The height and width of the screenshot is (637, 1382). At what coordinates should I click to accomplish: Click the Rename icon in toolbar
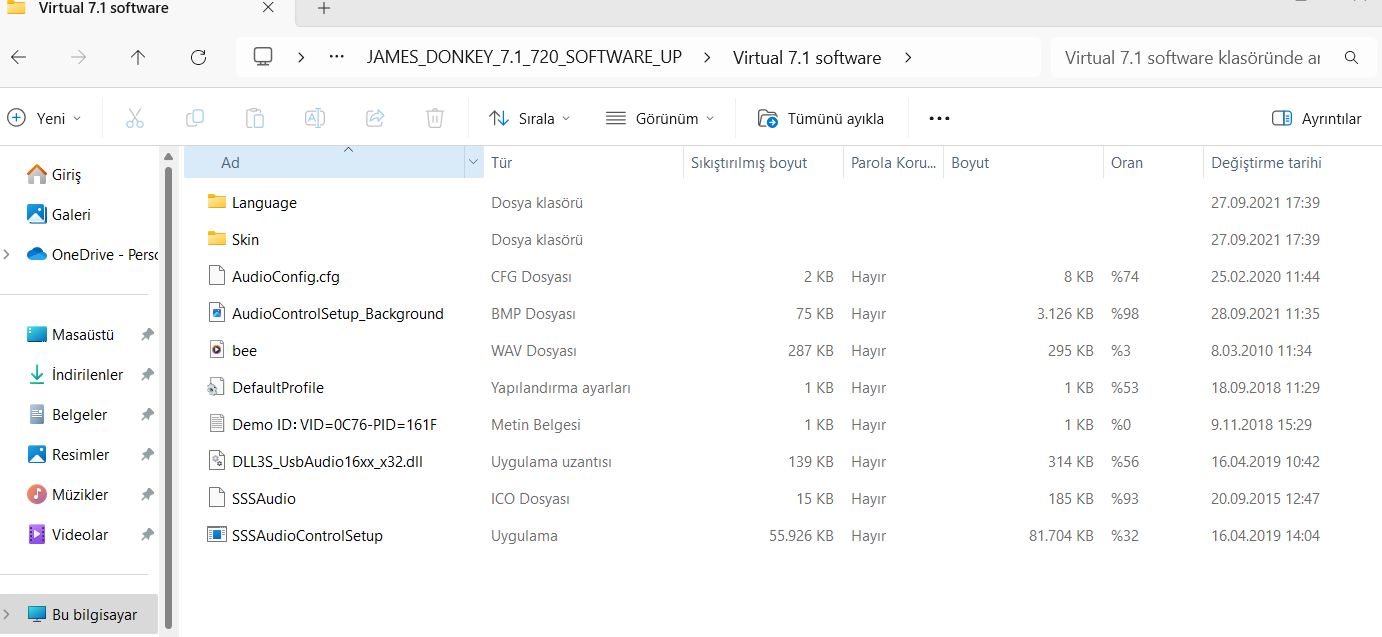tap(315, 118)
